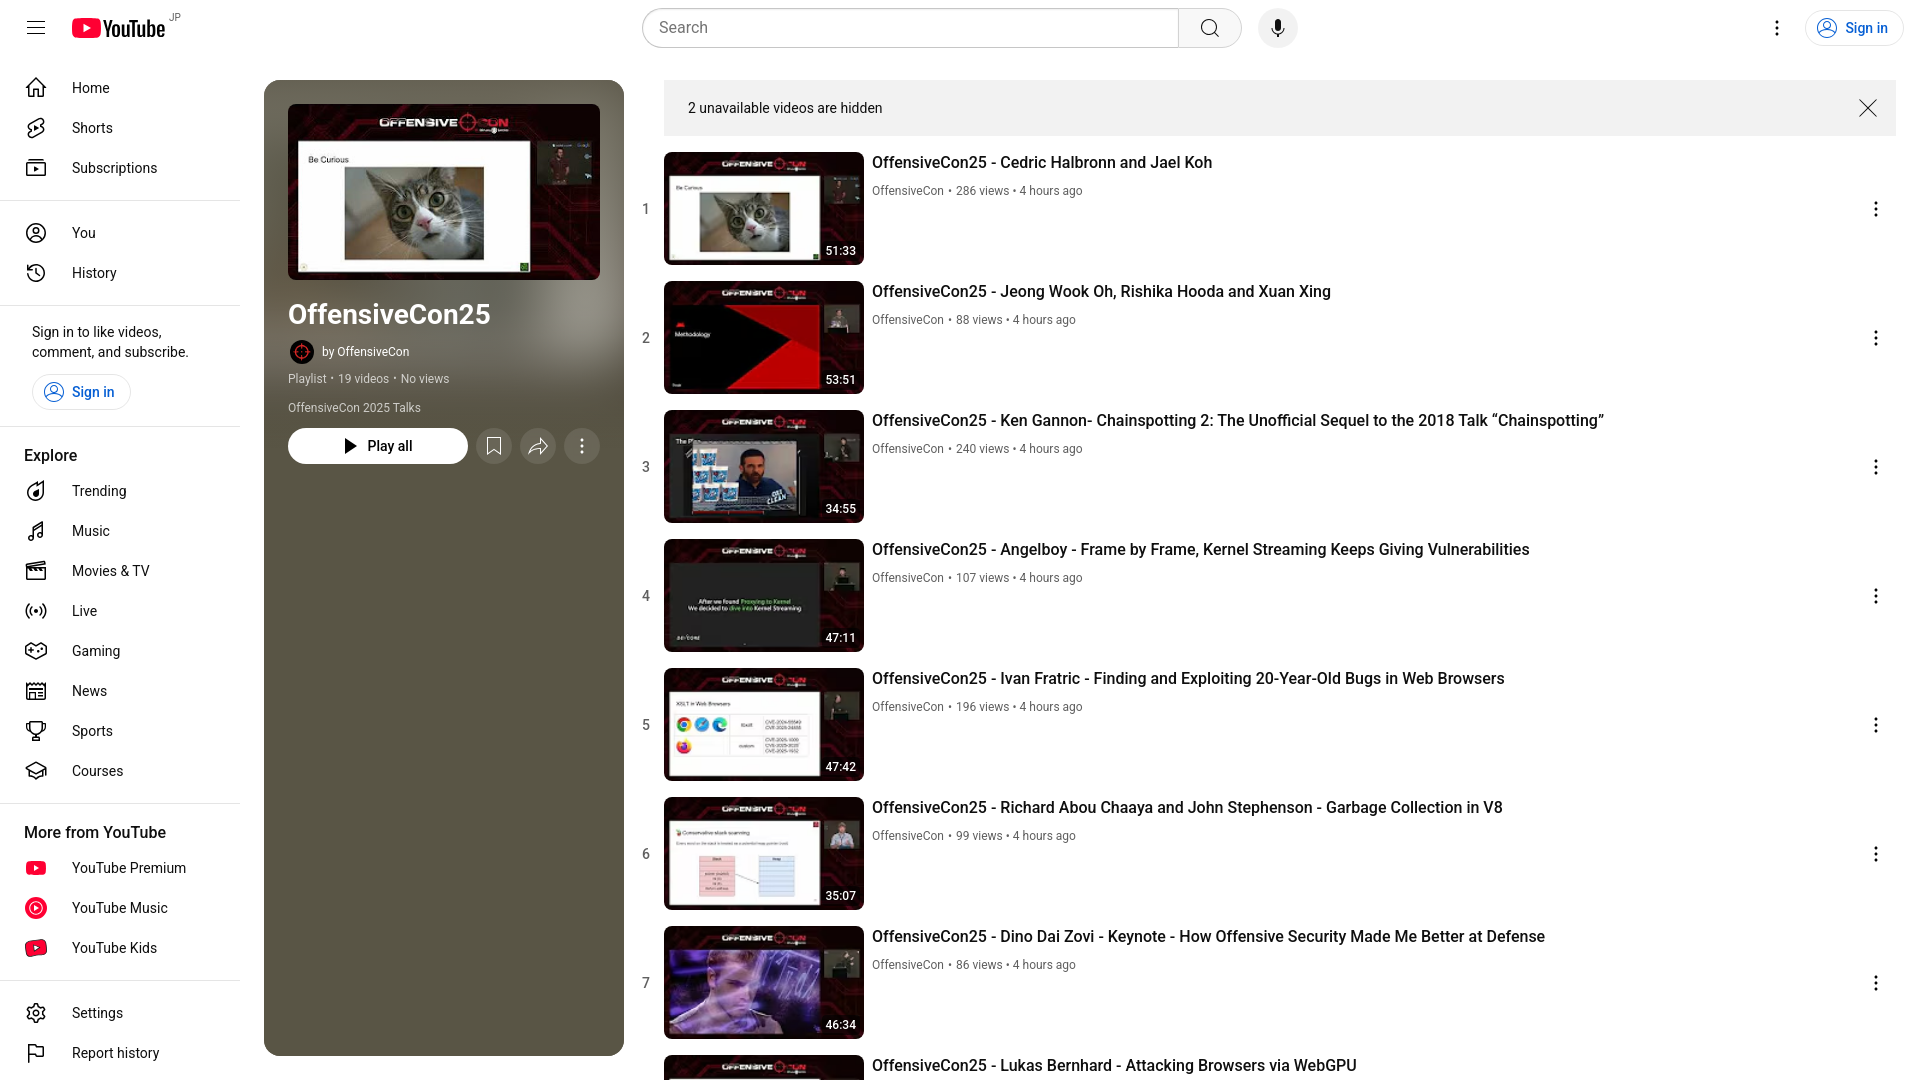The image size is (1920, 1080).
Task: Click the 46:34 keynote thumbnail
Action: point(764,982)
